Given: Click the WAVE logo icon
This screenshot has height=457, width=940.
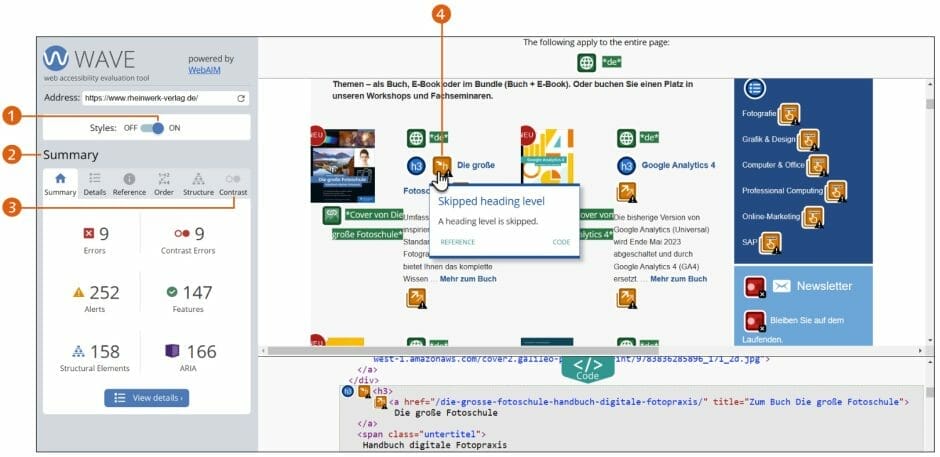Looking at the screenshot, I should (56, 59).
